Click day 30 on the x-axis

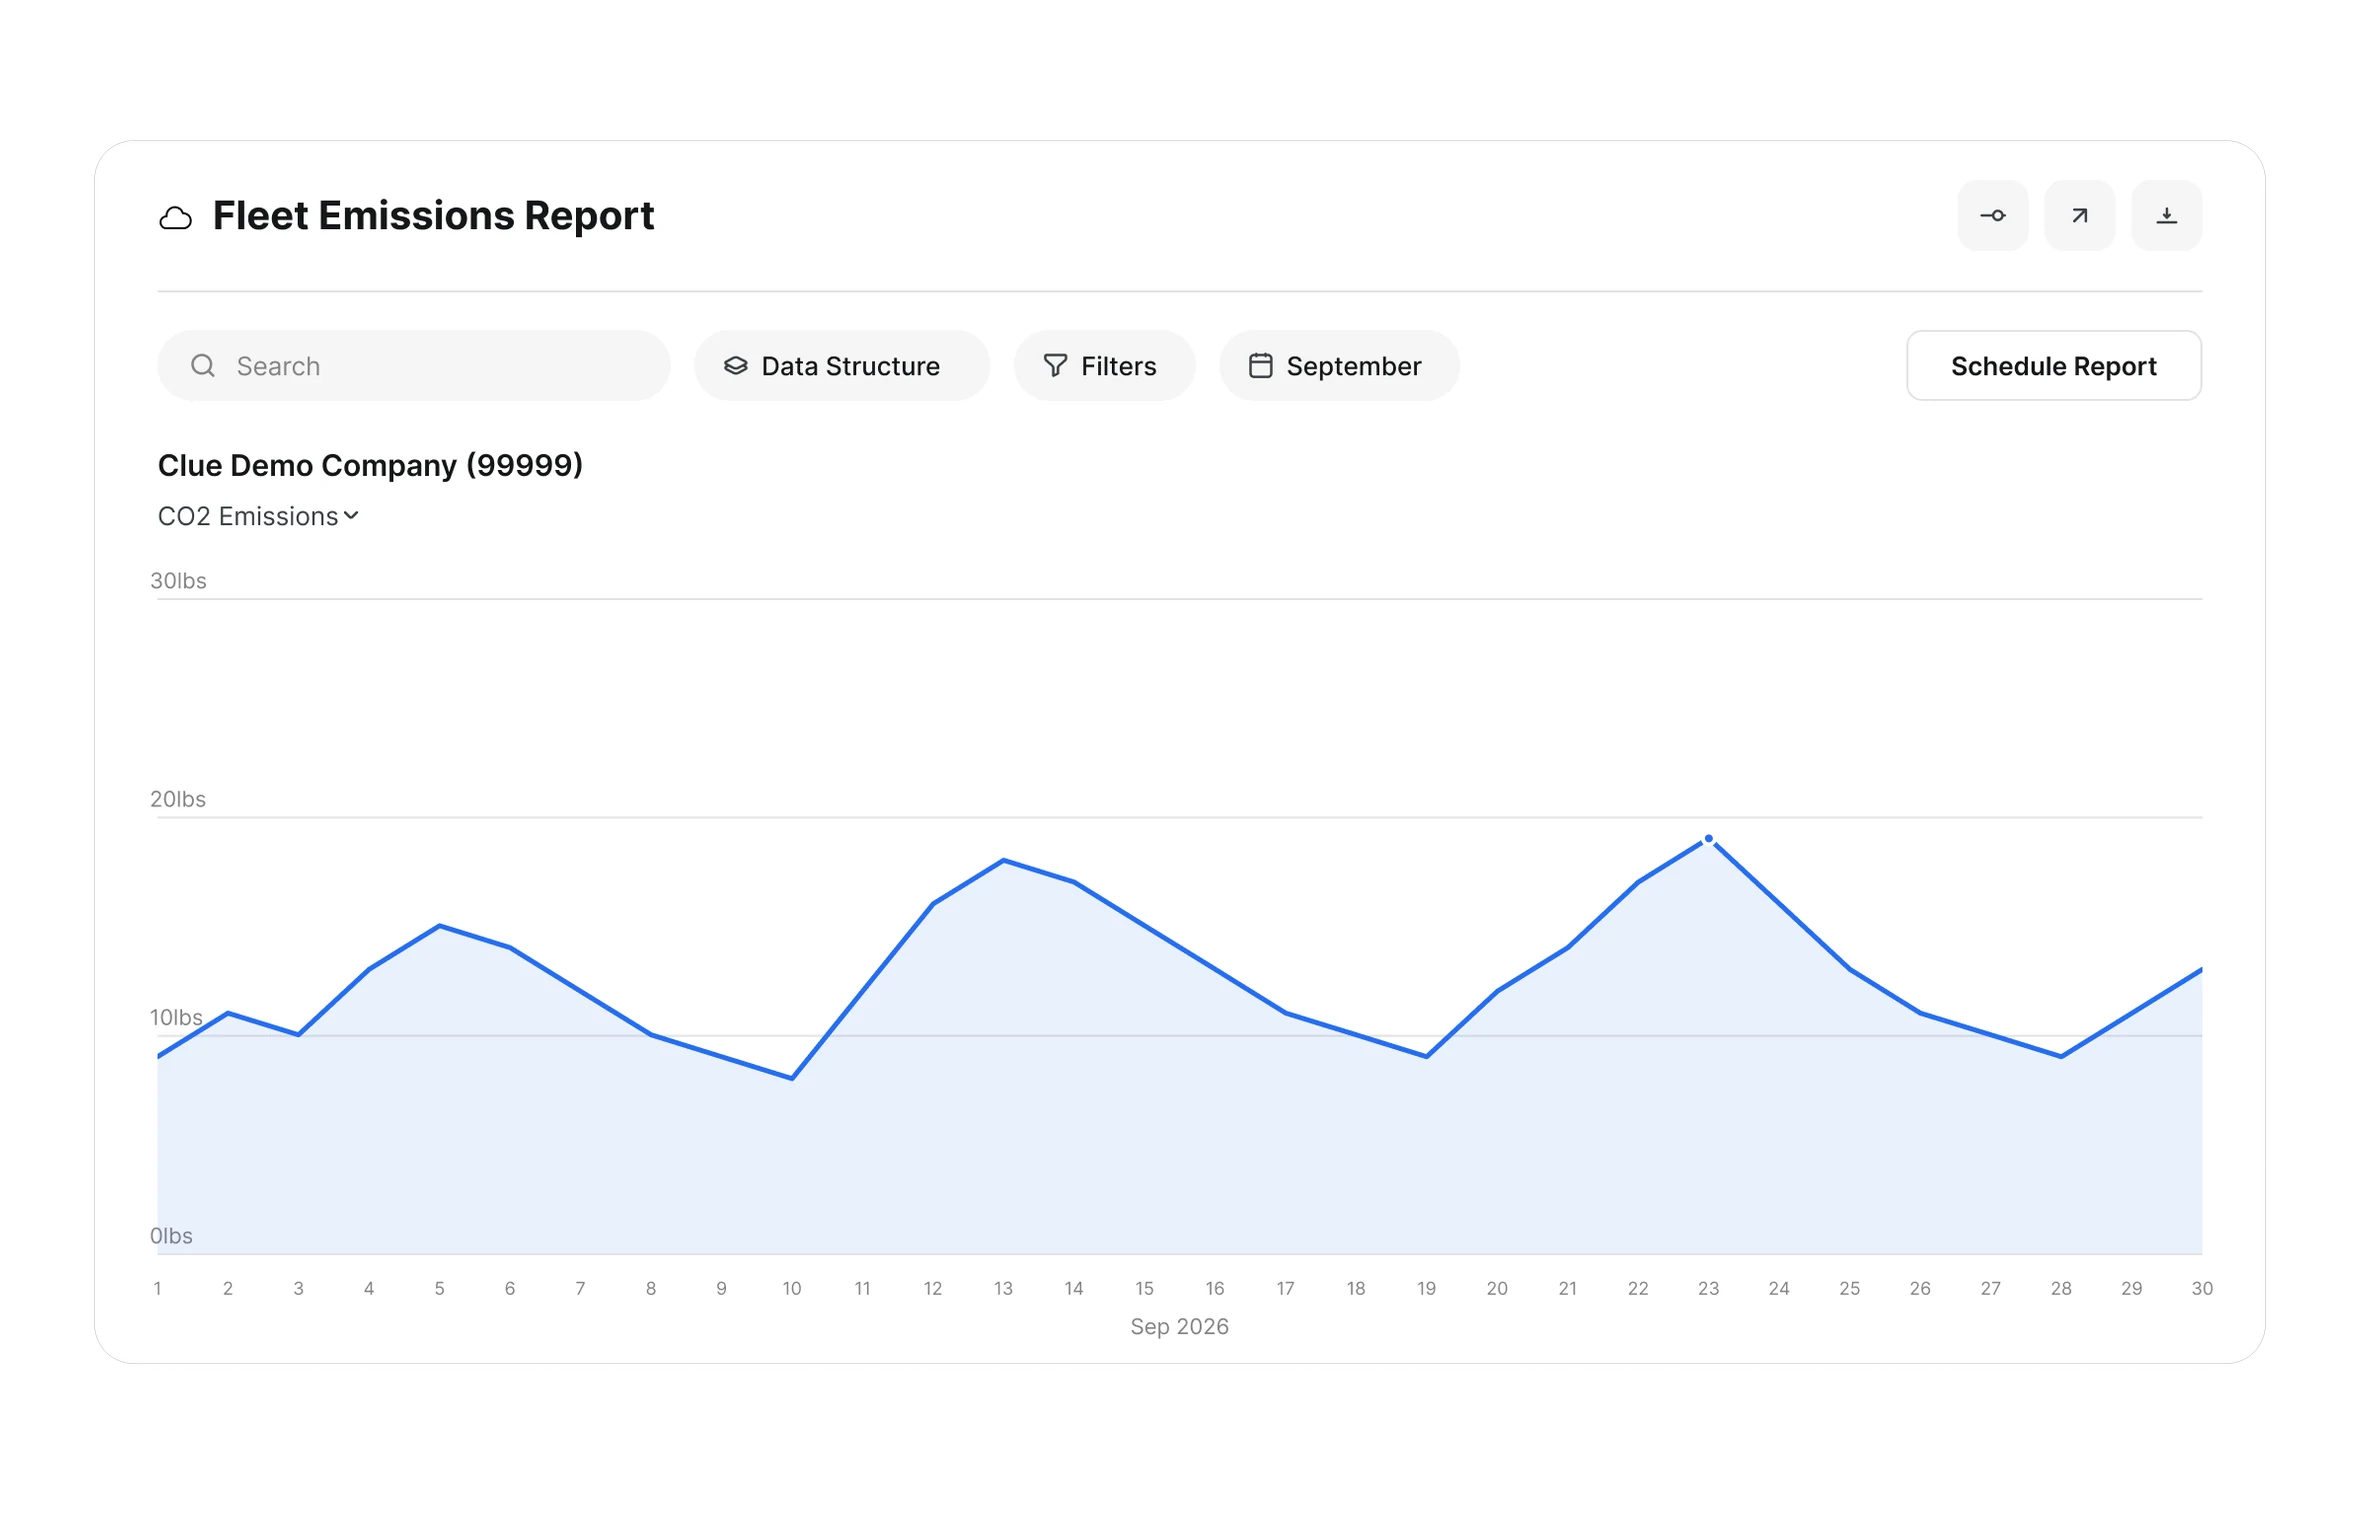tap(2202, 1288)
